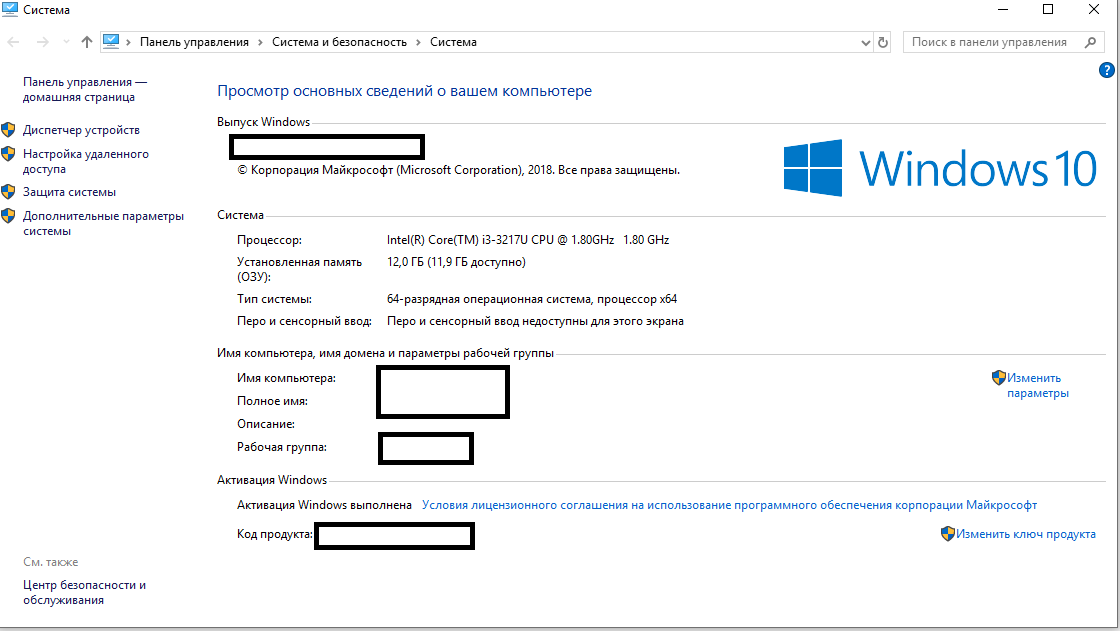This screenshot has width=1120, height=631.
Task: Go up one level arrow
Action: [x=87, y=42]
